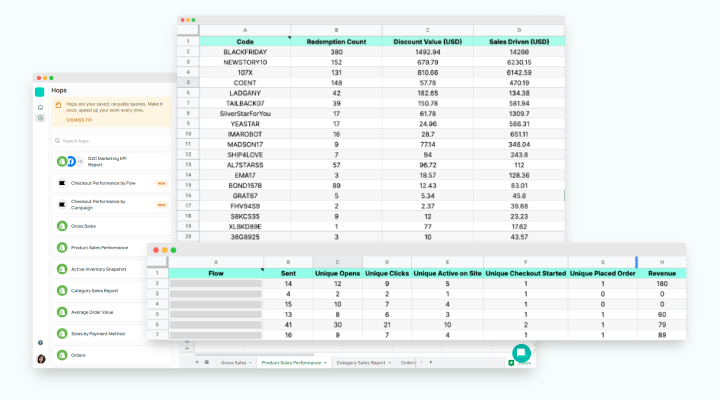Select the 1492.94 discount value cell
Viewport: 720px width, 400px height.
coord(428,52)
